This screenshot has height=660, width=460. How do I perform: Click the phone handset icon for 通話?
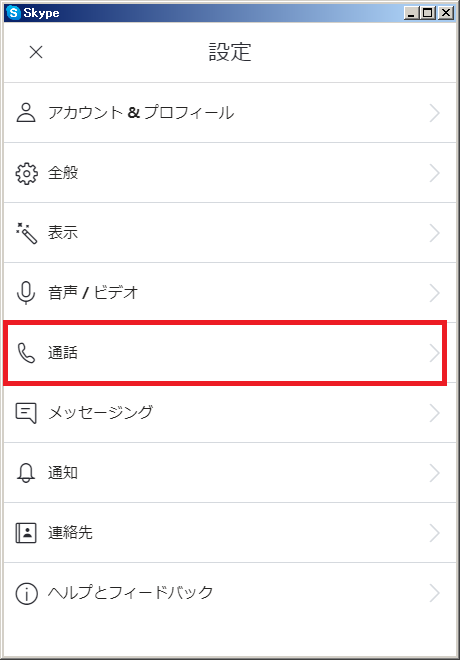(26, 353)
